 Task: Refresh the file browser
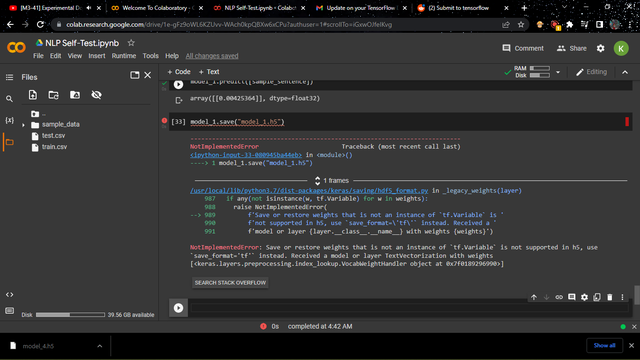pyautogui.click(x=53, y=95)
